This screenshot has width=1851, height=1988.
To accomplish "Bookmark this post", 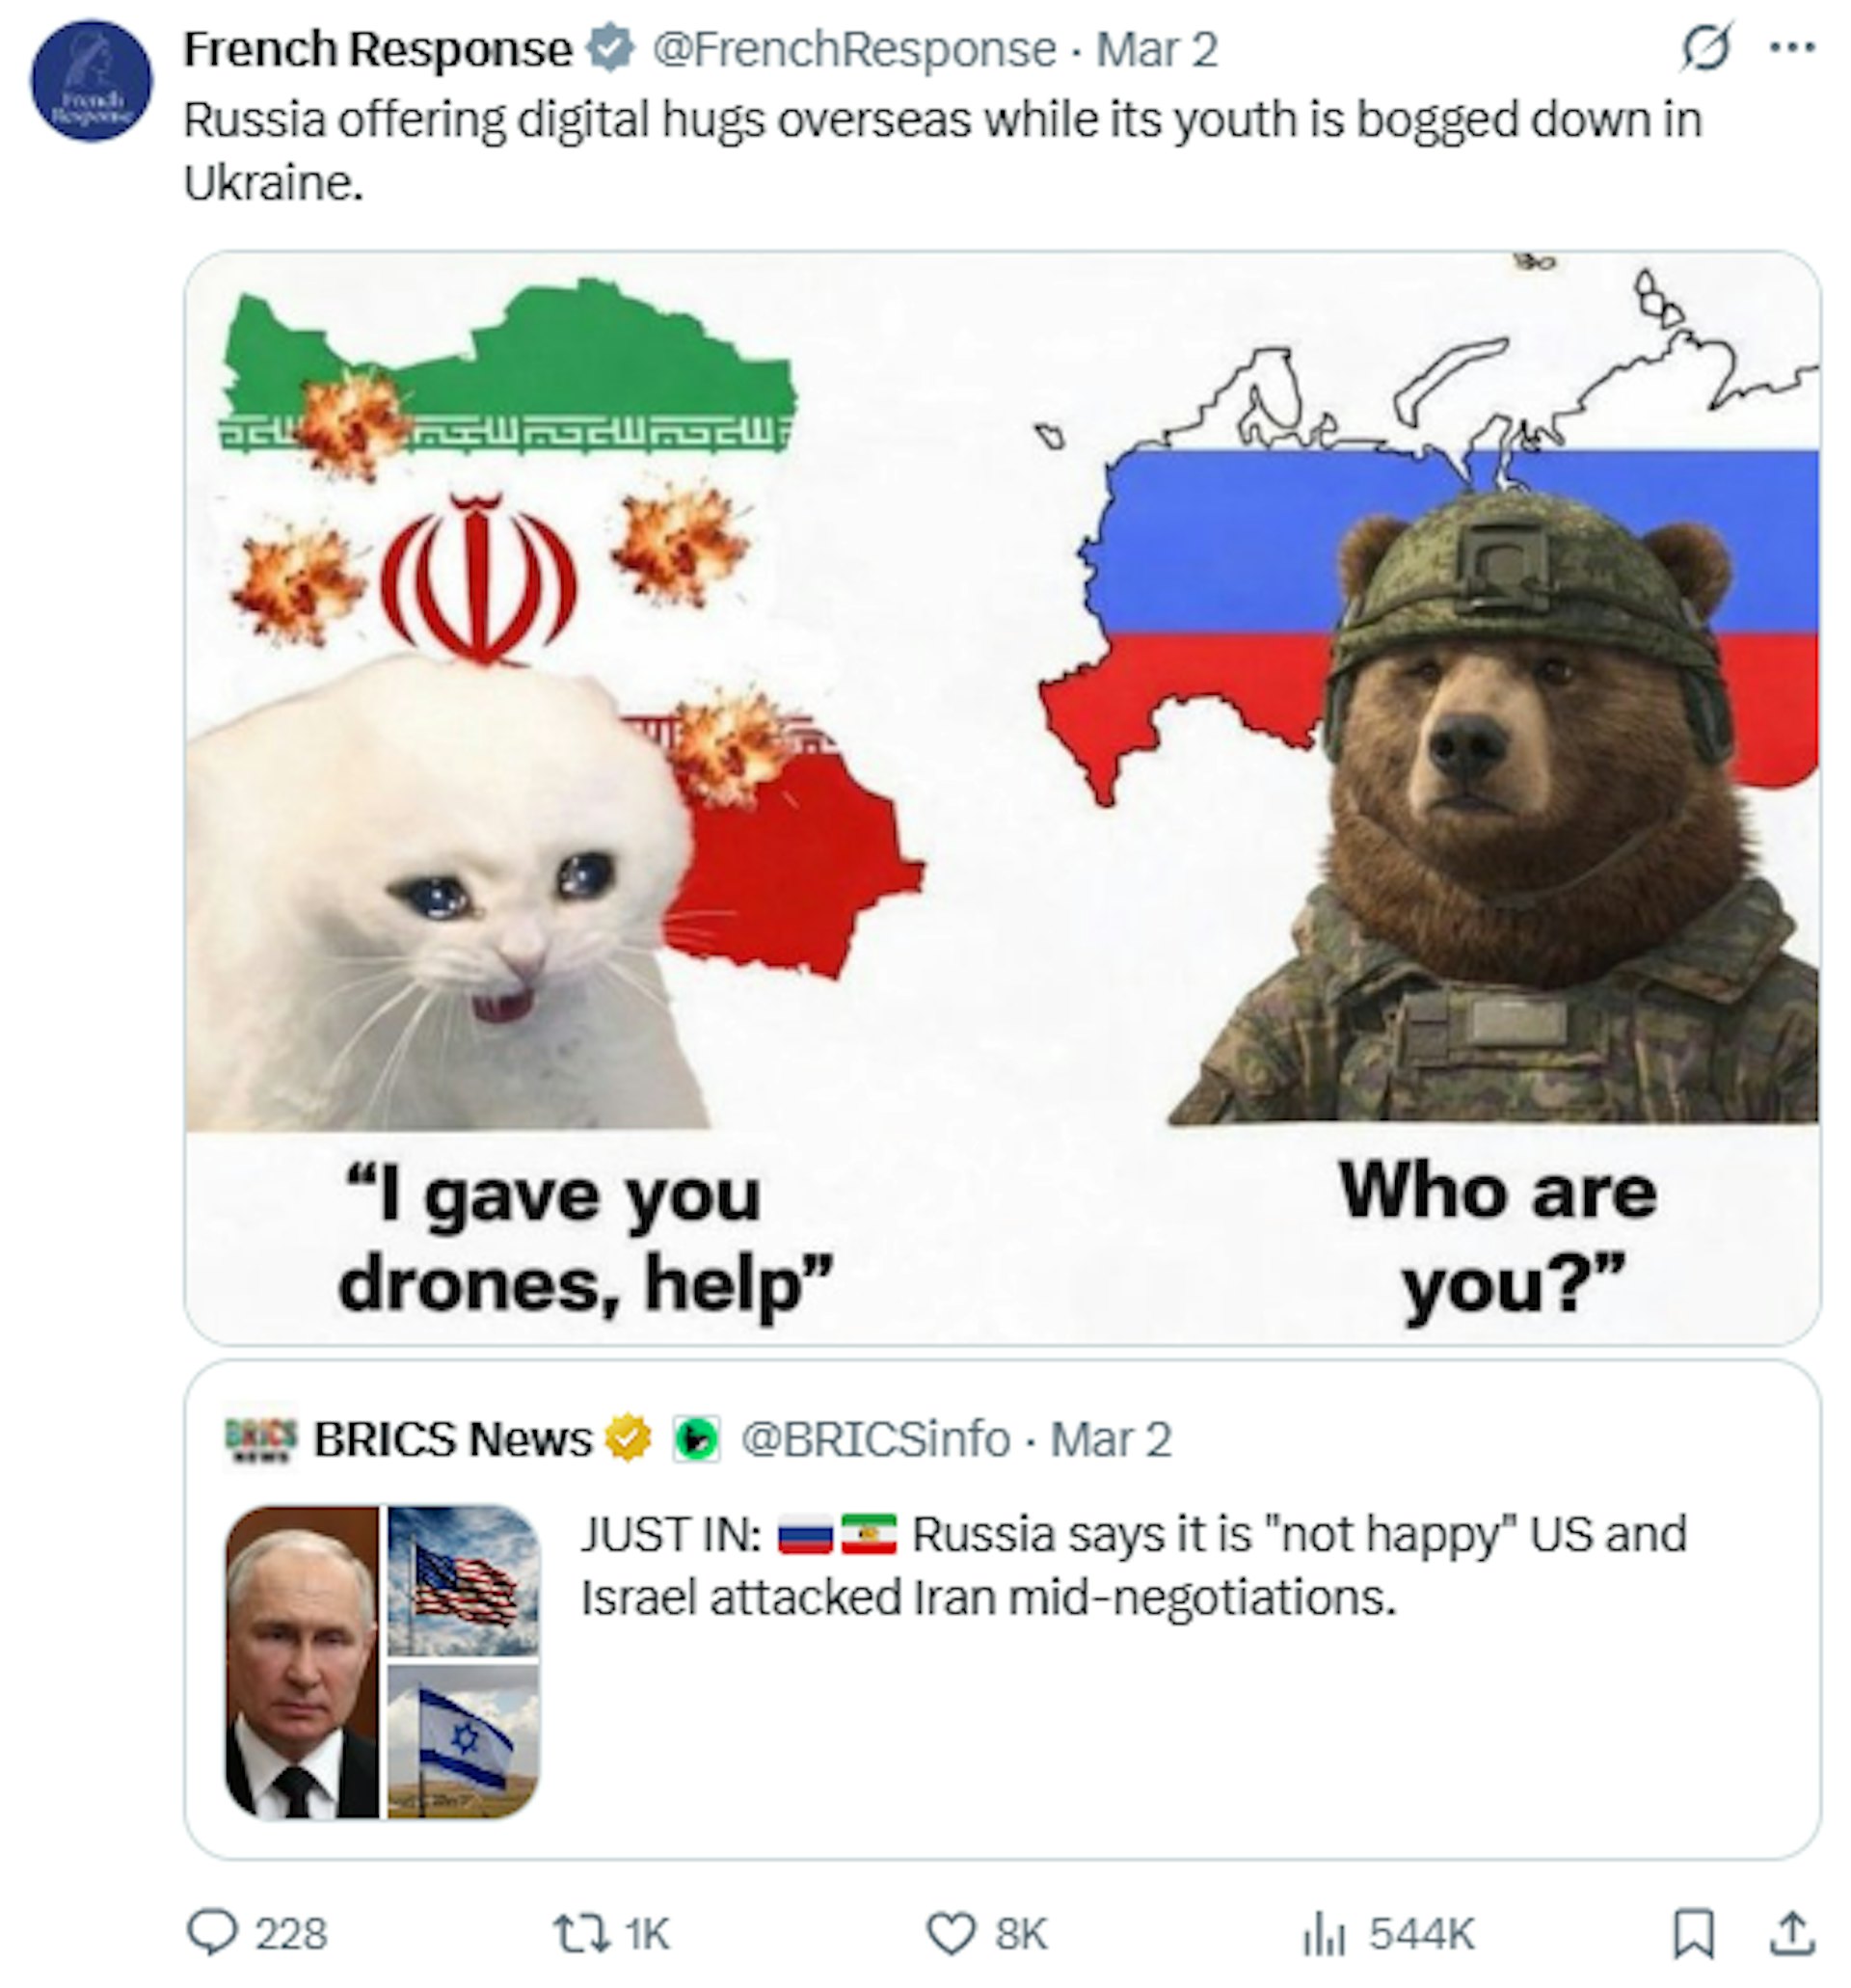I will point(1692,1932).
